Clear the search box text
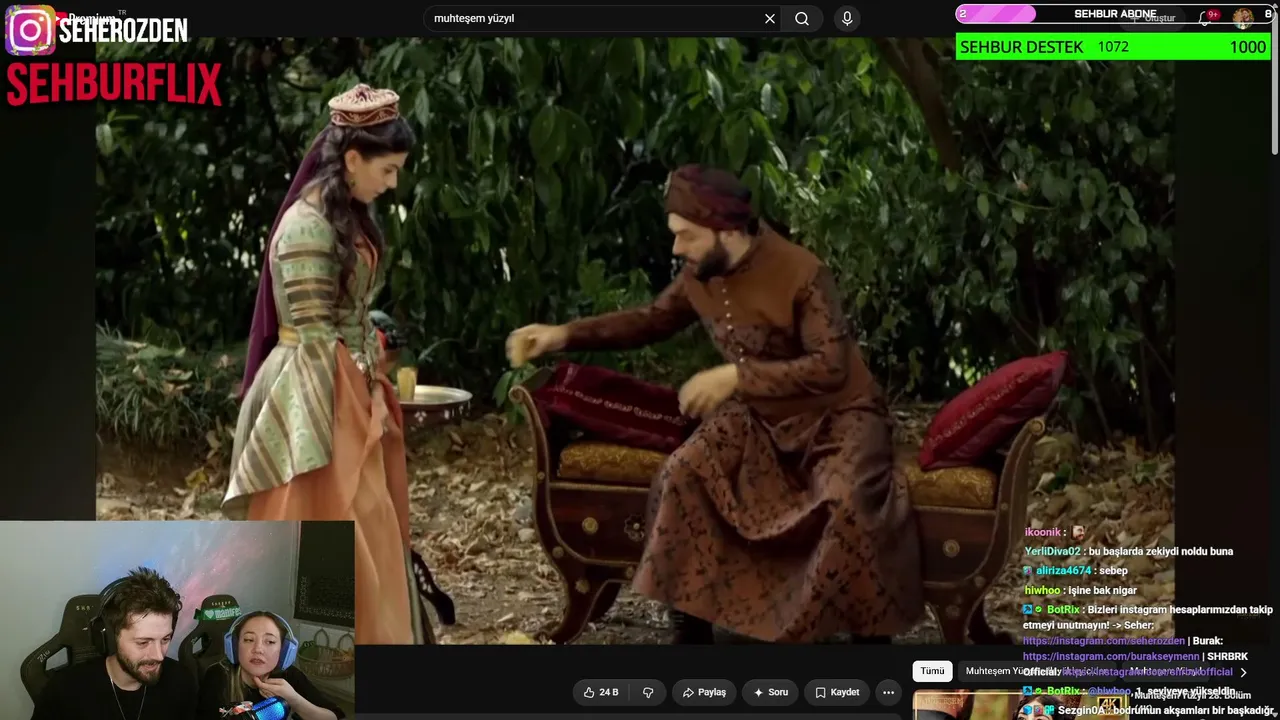The image size is (1280, 720). (770, 19)
